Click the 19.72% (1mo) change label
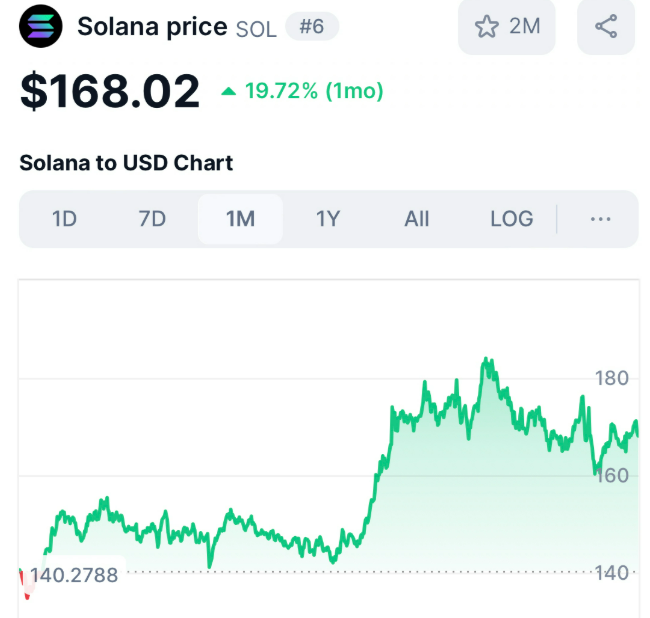The width and height of the screenshot is (650, 618). pyautogui.click(x=314, y=91)
